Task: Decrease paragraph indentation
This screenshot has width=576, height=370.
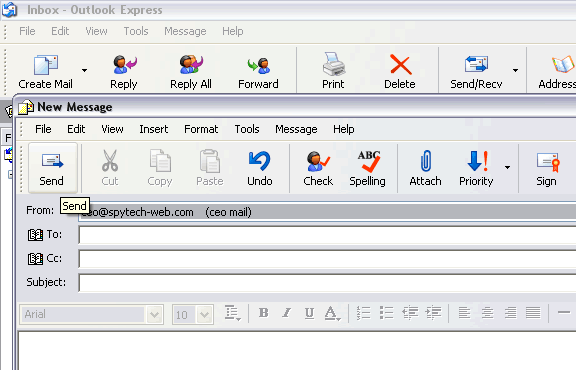Action: [x=410, y=313]
